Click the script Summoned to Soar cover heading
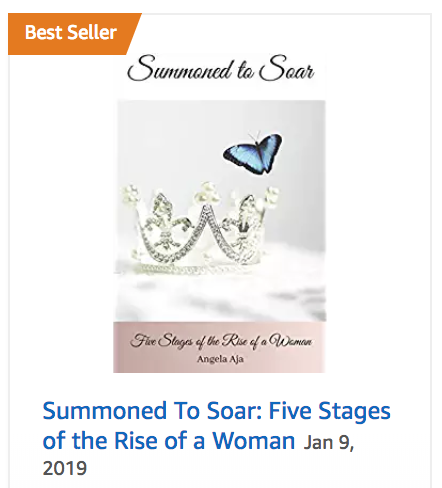442x488 pixels. pos(221,69)
